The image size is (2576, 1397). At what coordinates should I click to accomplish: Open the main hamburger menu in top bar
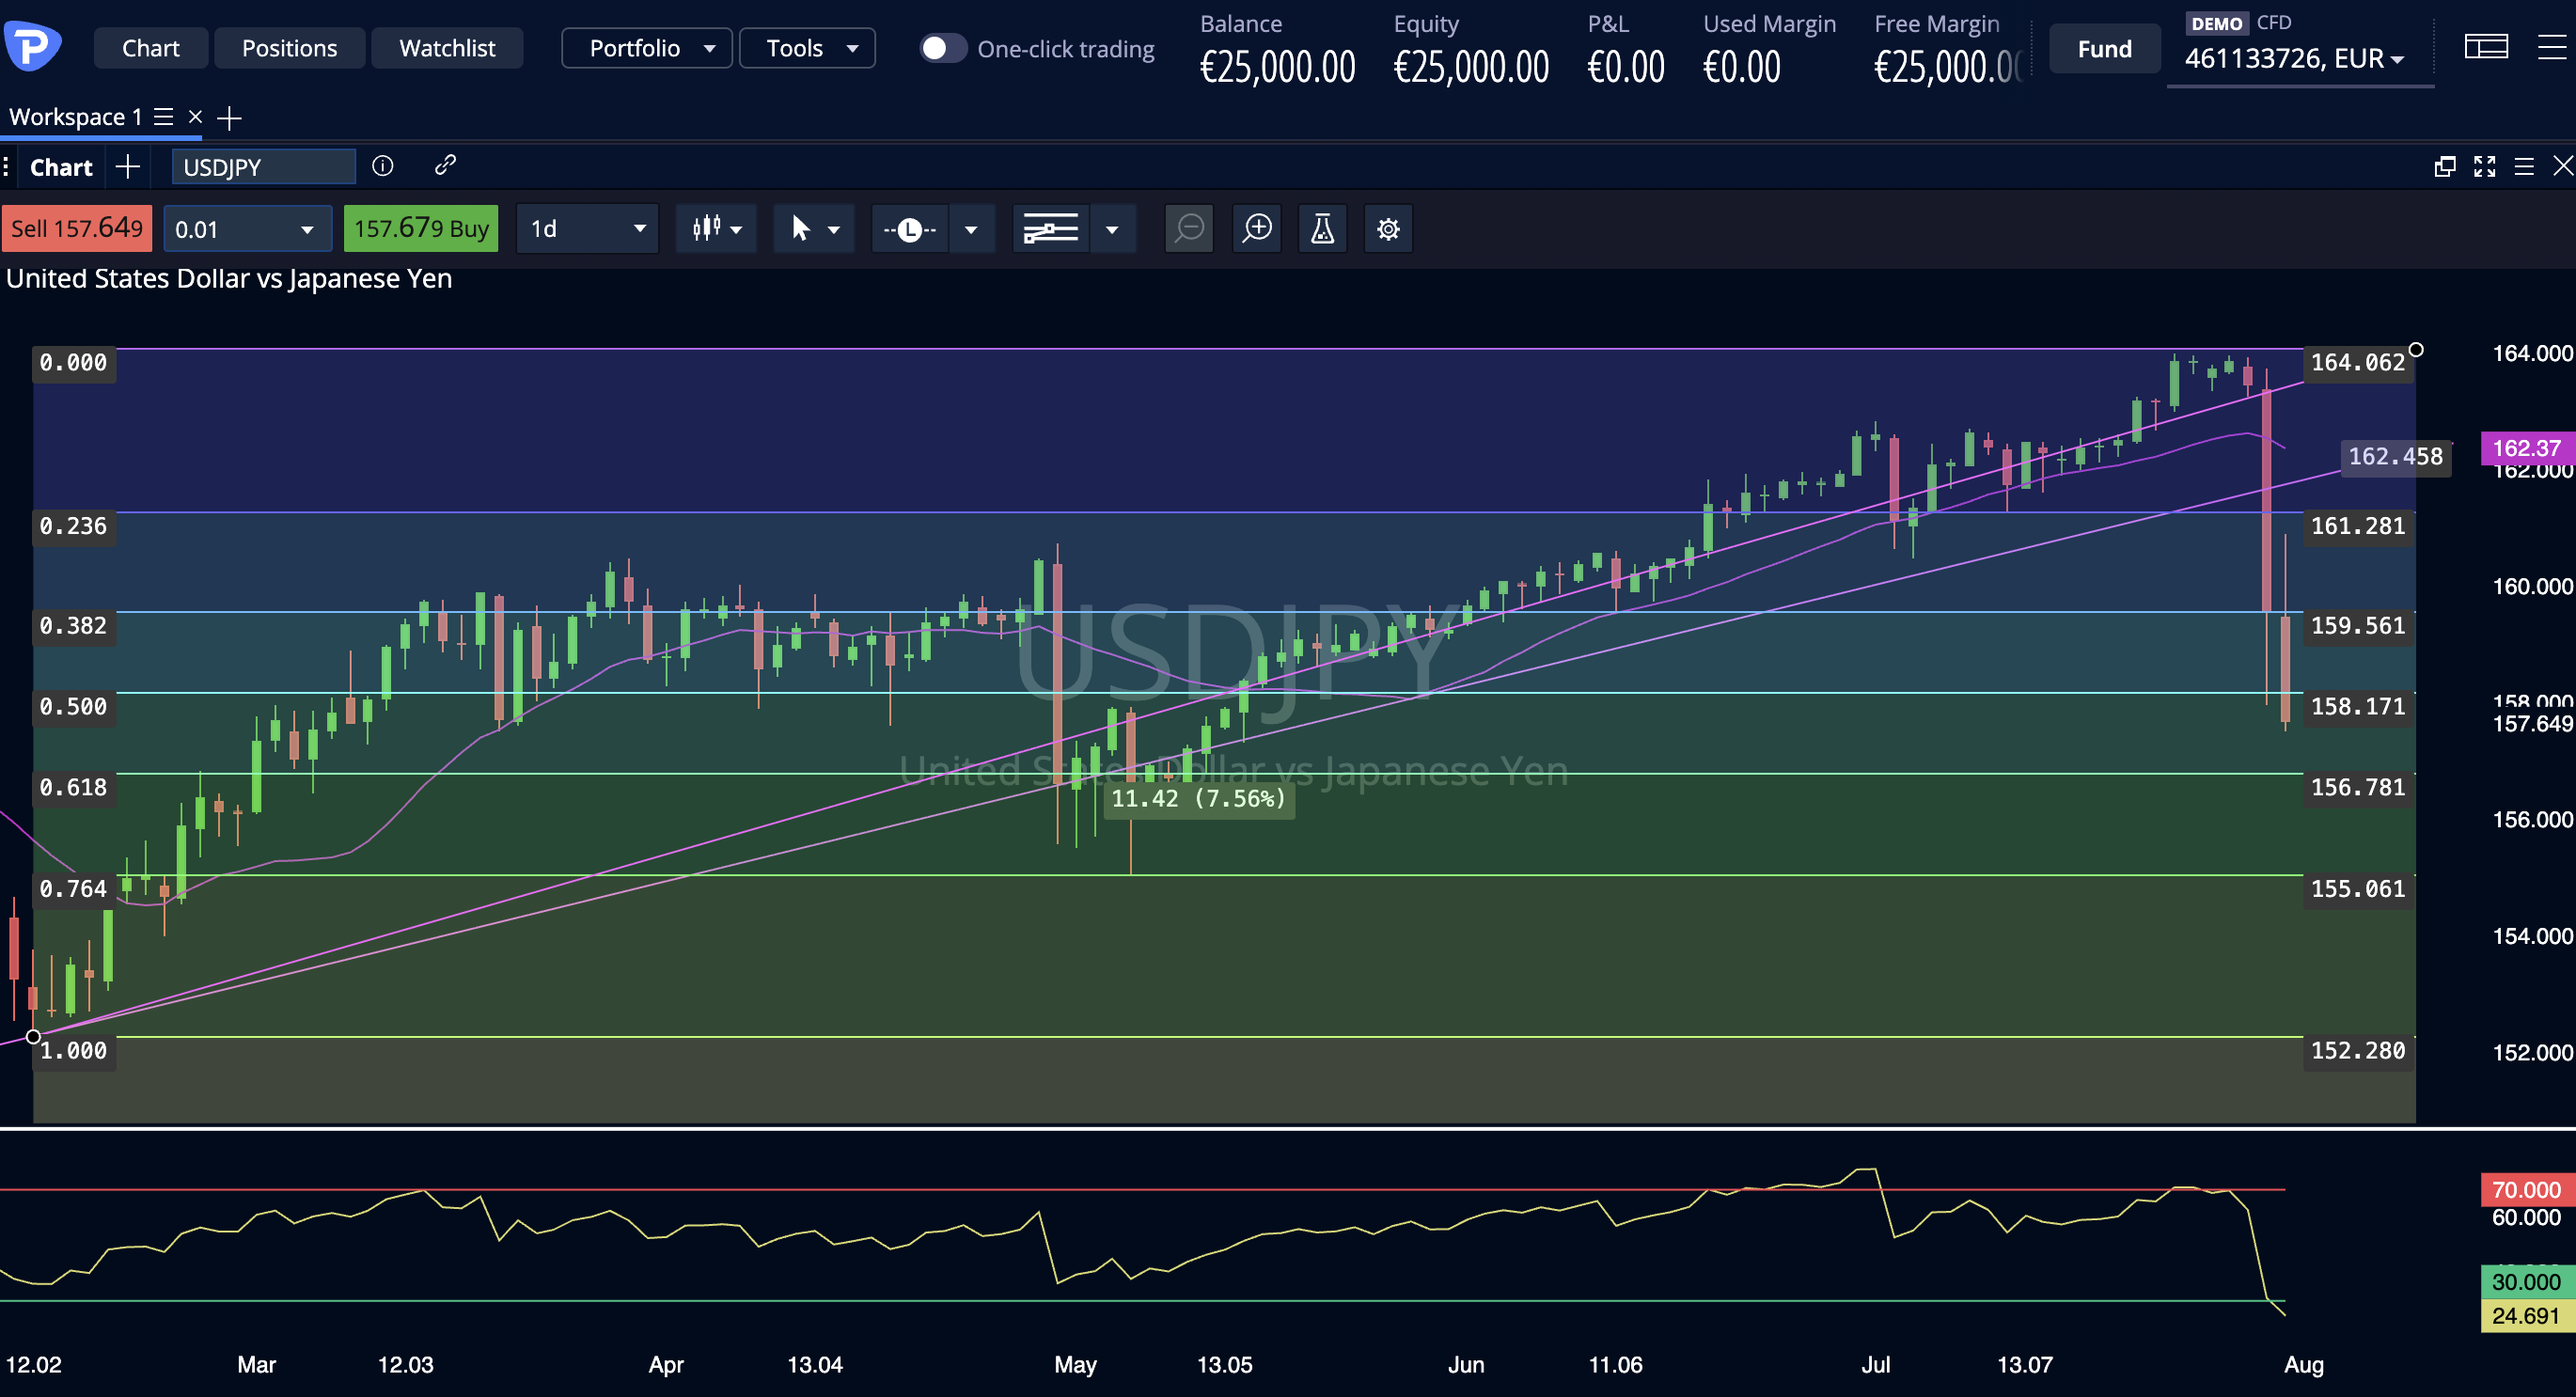2552,47
